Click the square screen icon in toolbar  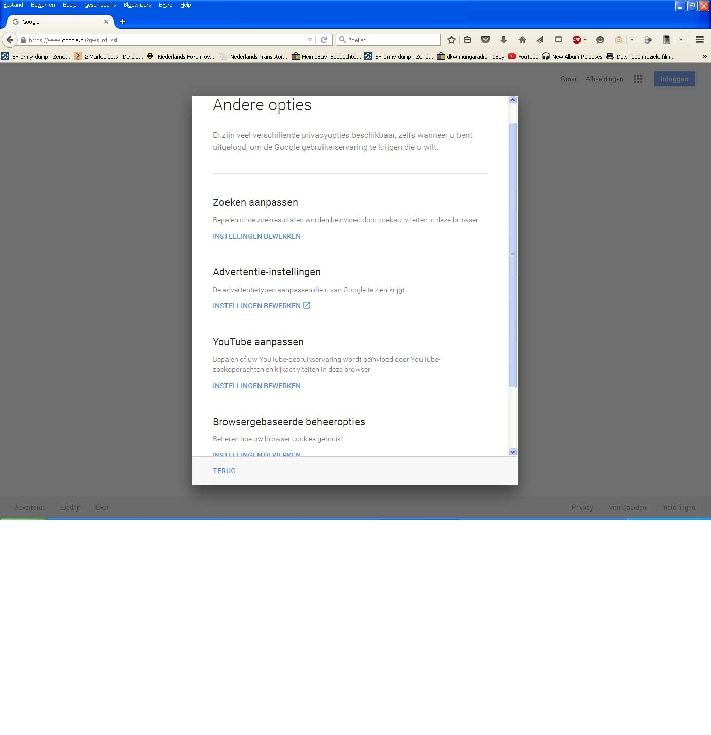pyautogui.click(x=558, y=40)
